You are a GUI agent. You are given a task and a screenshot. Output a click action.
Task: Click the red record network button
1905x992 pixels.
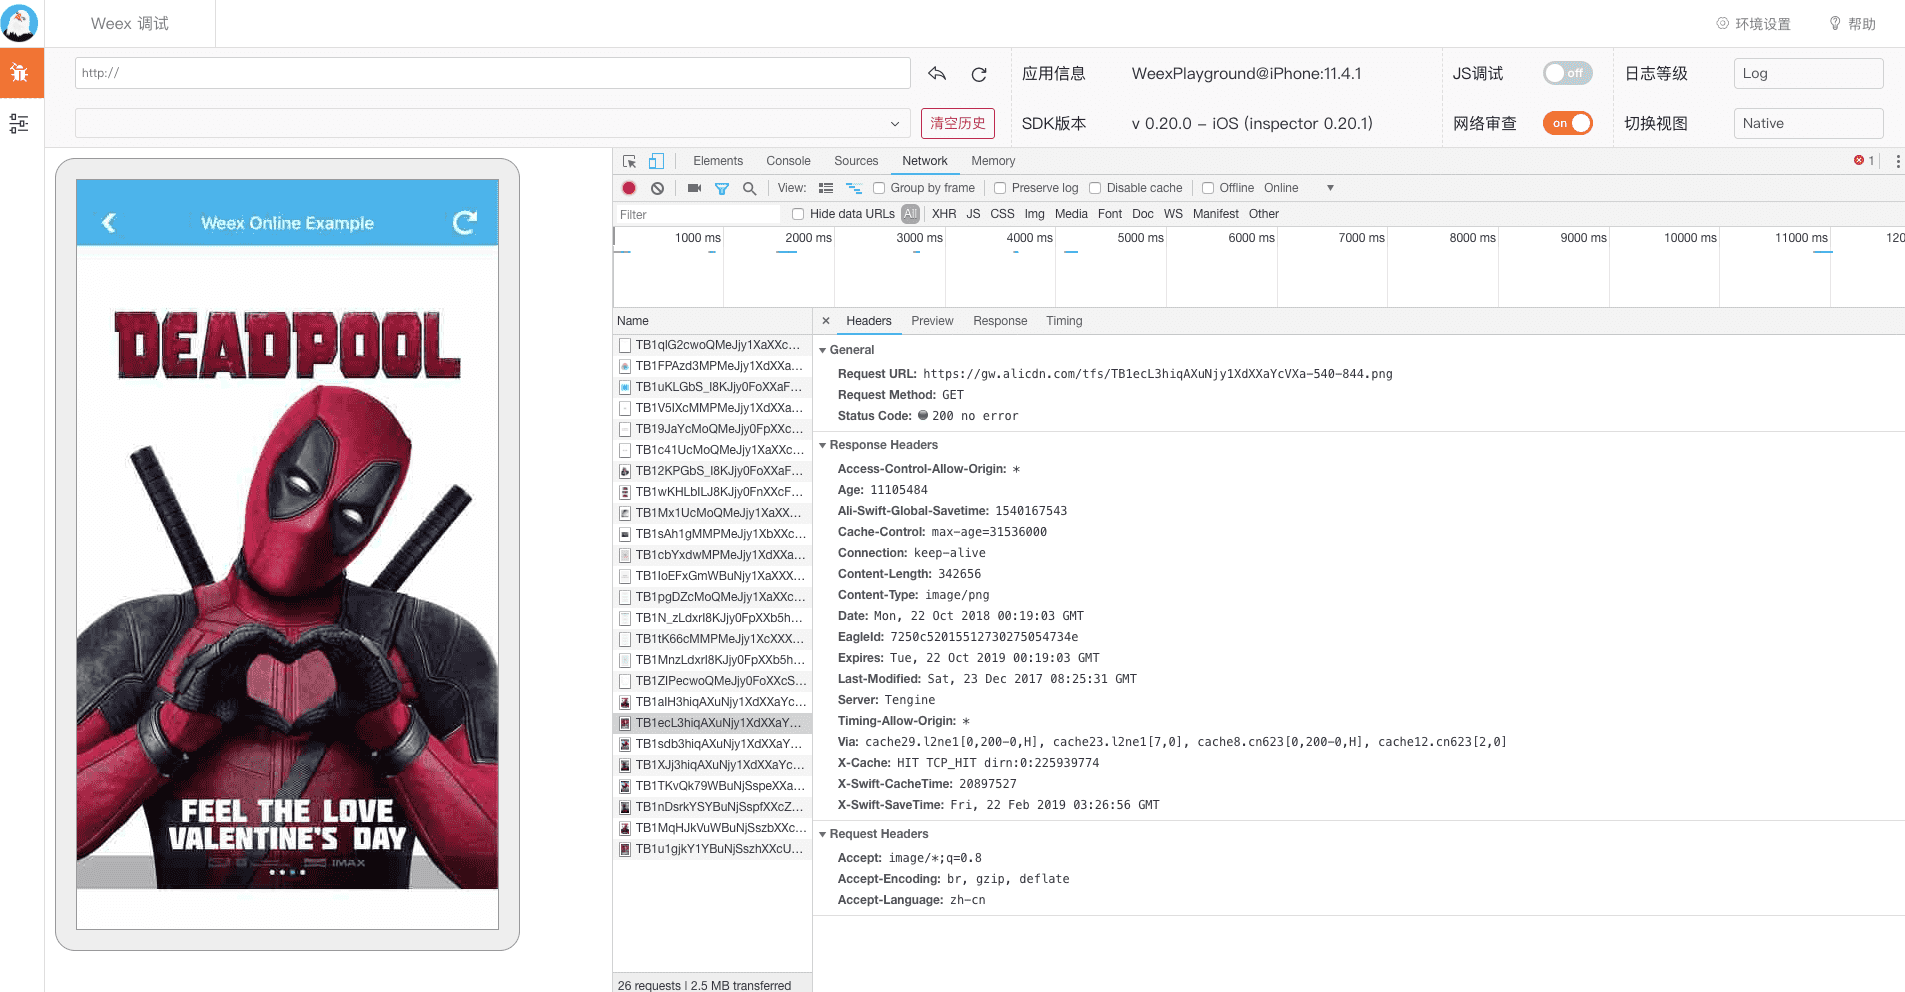point(629,188)
